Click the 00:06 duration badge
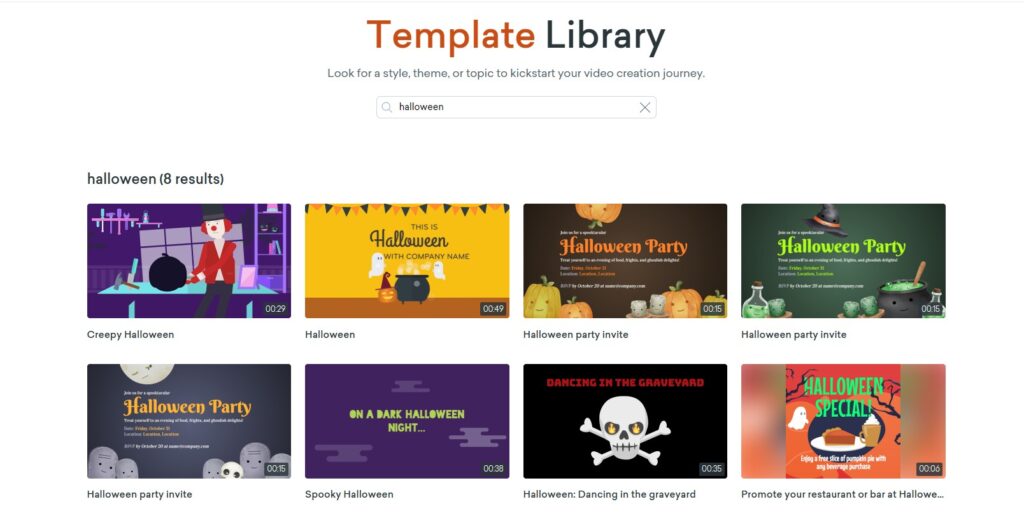 tap(929, 468)
